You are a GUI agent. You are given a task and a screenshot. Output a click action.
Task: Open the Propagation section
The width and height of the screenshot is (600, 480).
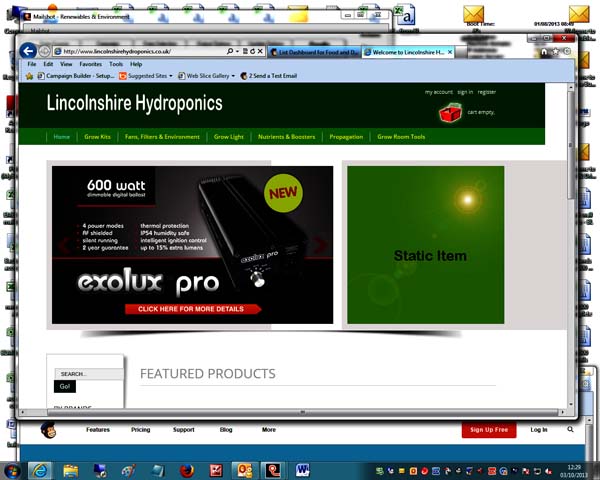[x=346, y=137]
